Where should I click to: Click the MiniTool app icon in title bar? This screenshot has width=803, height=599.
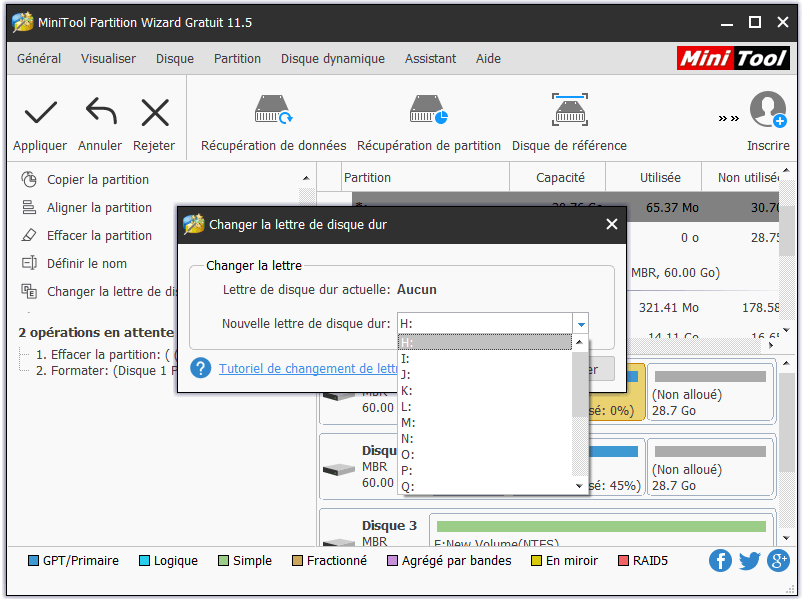(23, 23)
